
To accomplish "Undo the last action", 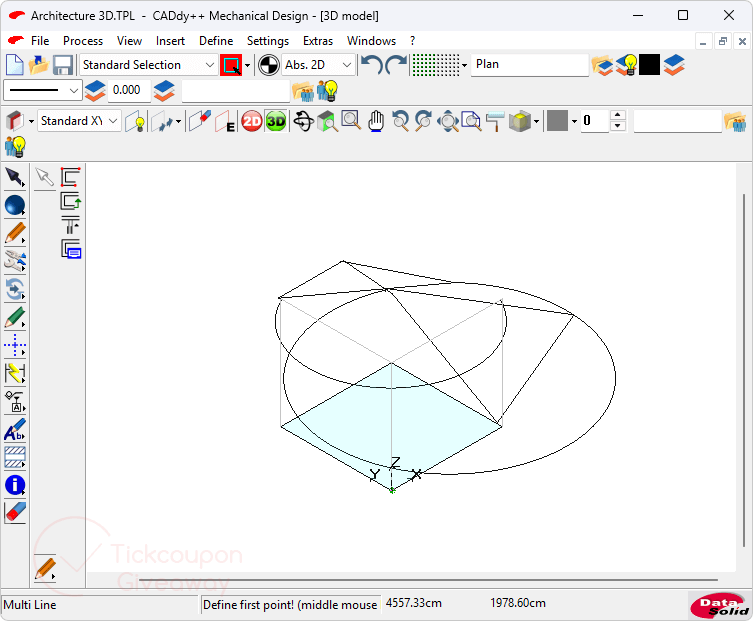I will tap(372, 65).
